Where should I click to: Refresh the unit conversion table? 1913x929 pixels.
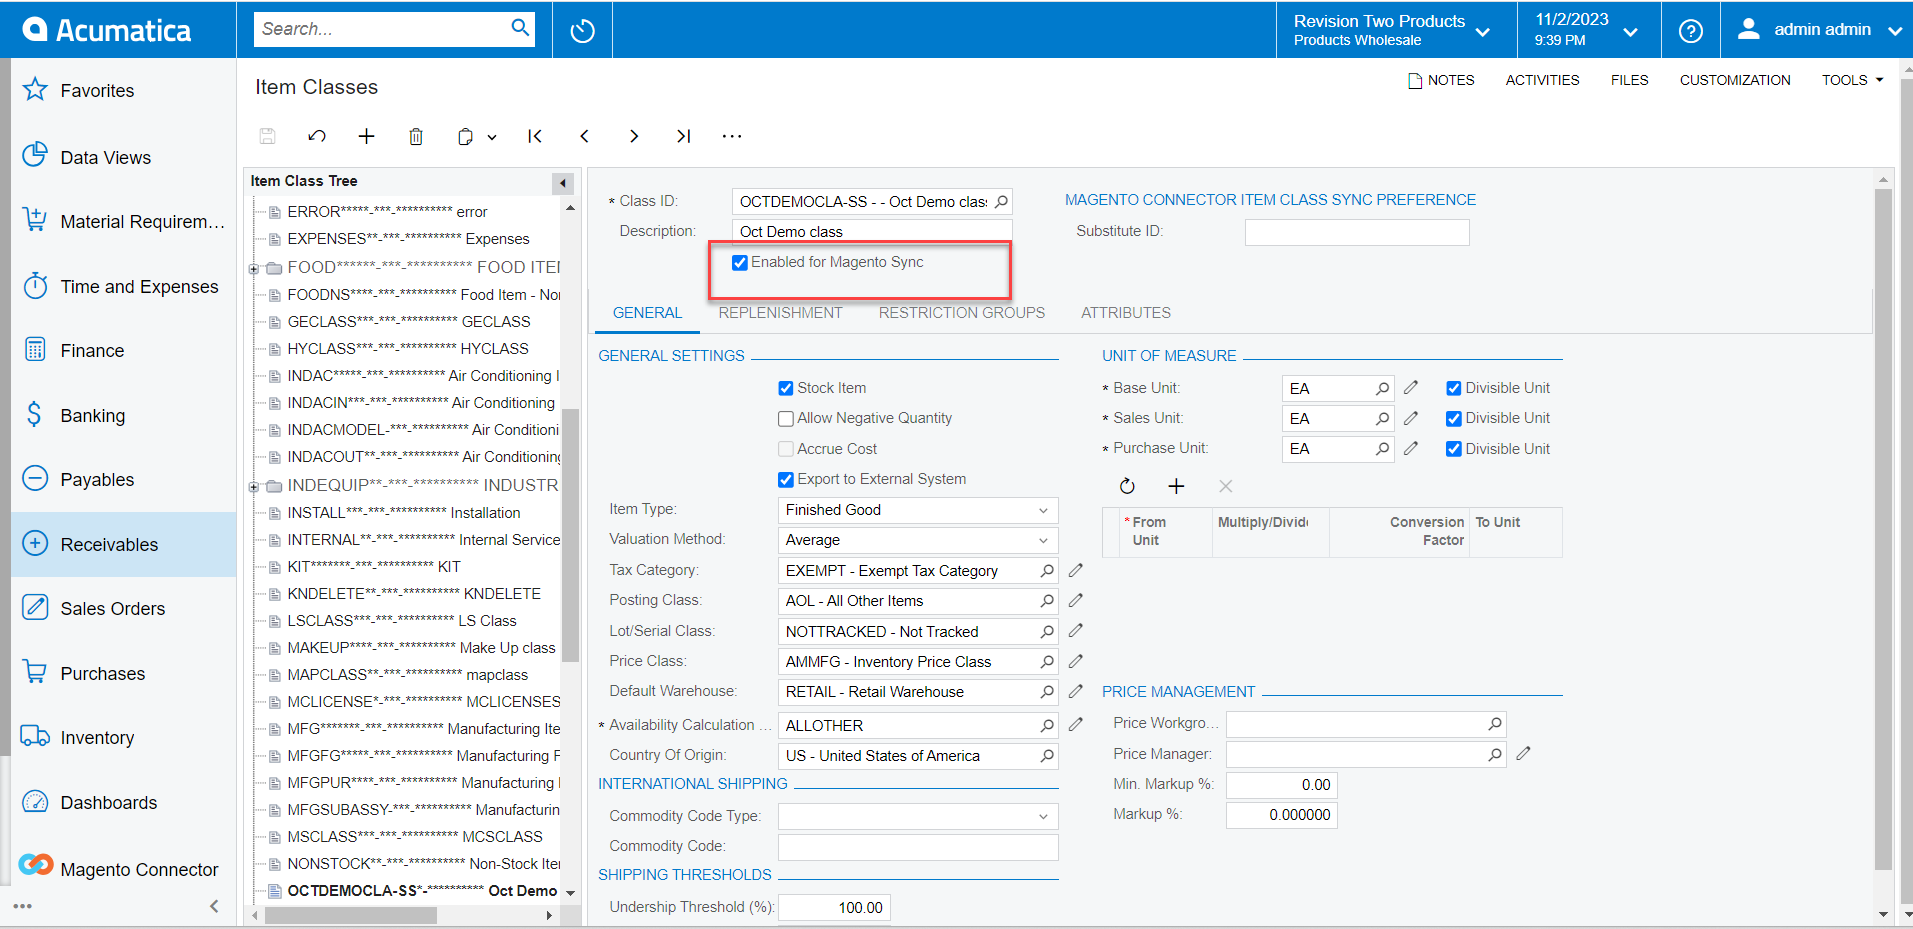pyautogui.click(x=1127, y=486)
